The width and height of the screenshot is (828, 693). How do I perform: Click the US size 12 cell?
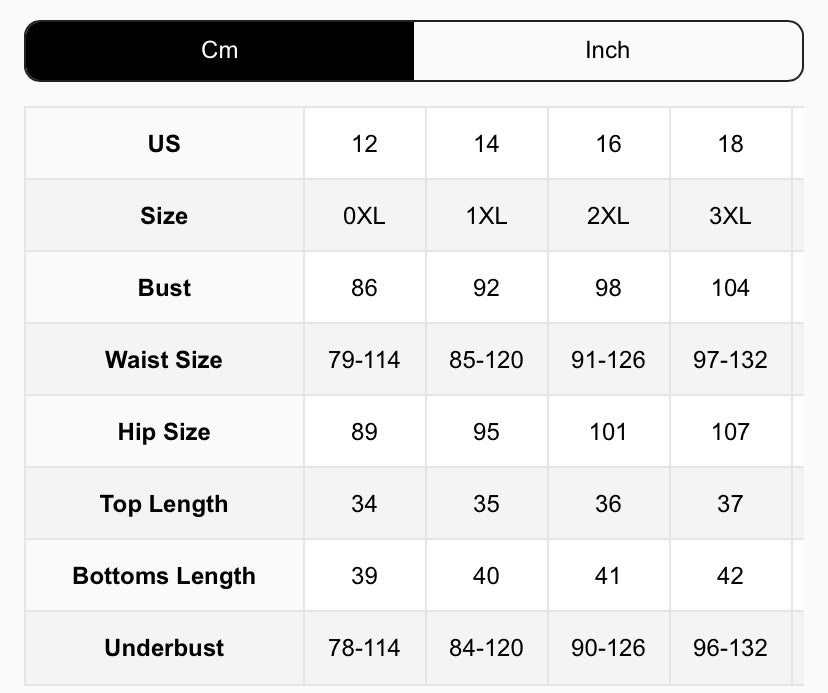(x=364, y=143)
